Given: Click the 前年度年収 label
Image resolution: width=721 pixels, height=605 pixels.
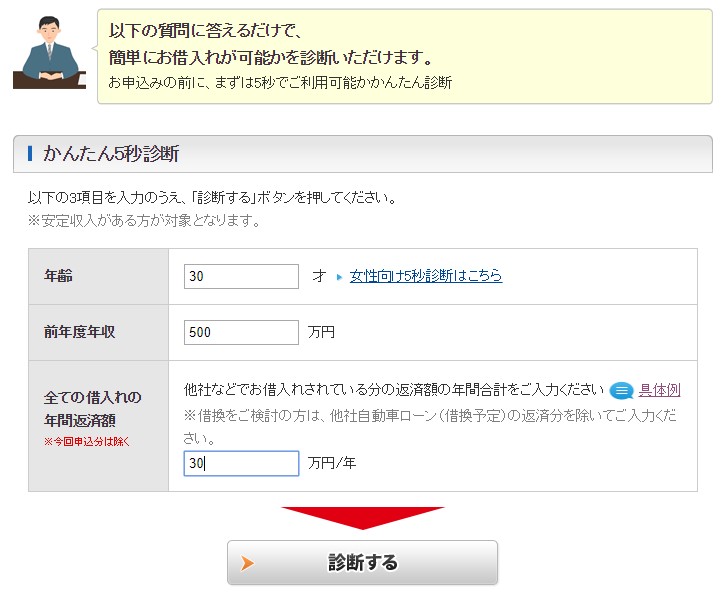Looking at the screenshot, I should [x=80, y=332].
